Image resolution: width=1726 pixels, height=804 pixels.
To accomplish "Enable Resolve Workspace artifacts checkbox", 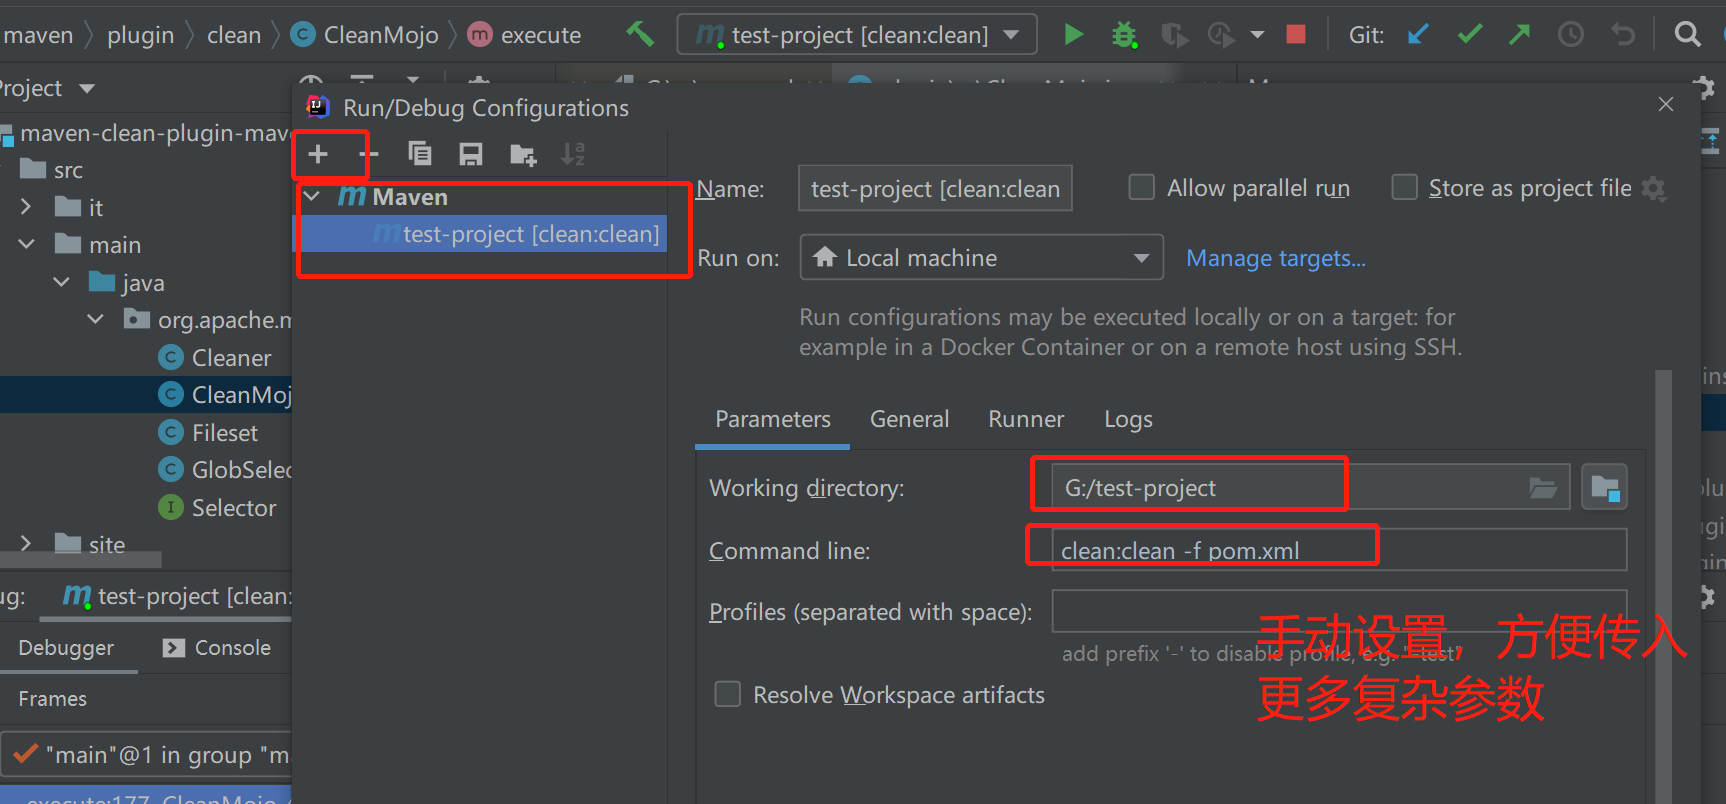I will (x=728, y=694).
